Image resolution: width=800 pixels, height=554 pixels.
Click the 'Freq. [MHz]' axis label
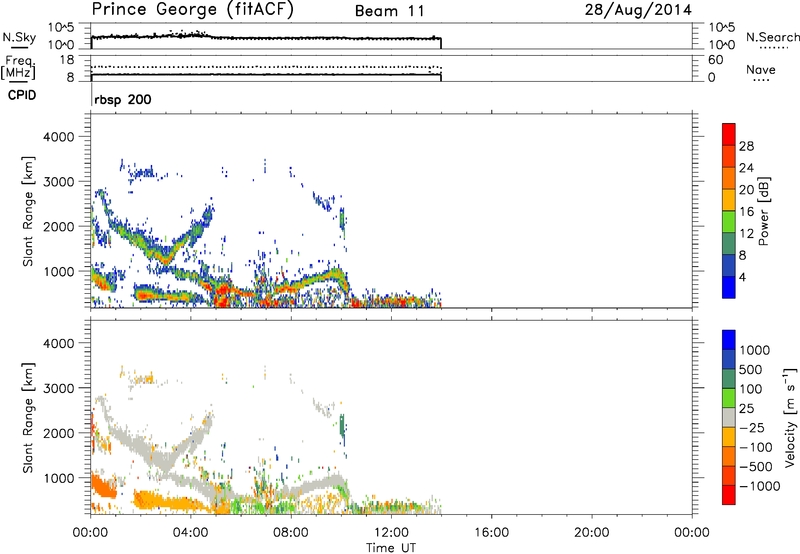pyautogui.click(x=18, y=68)
